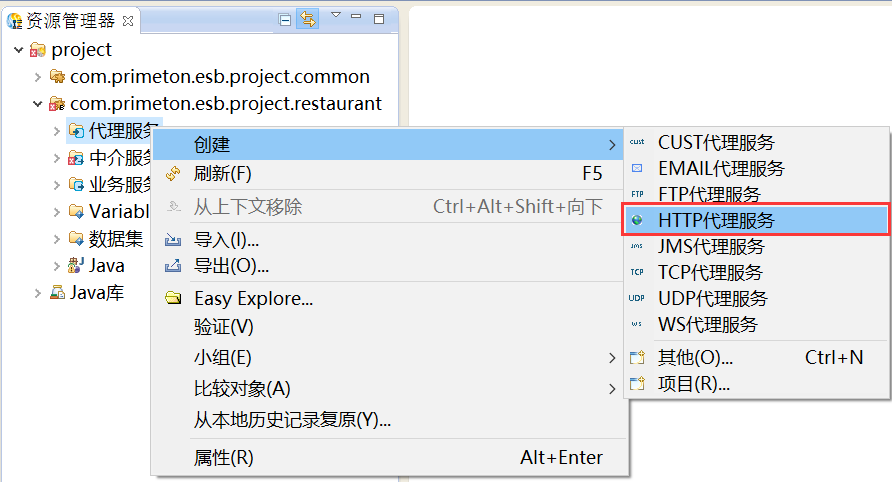The width and height of the screenshot is (892, 482).
Task: Minimize the resource manager panel
Action: click(x=356, y=17)
